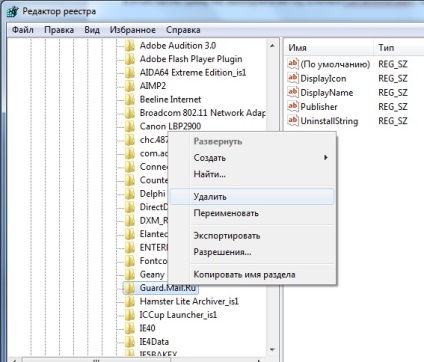The width and height of the screenshot is (424, 362).
Task: Select the Broadcom 802.11 Network Adapter key
Action: pos(202,113)
